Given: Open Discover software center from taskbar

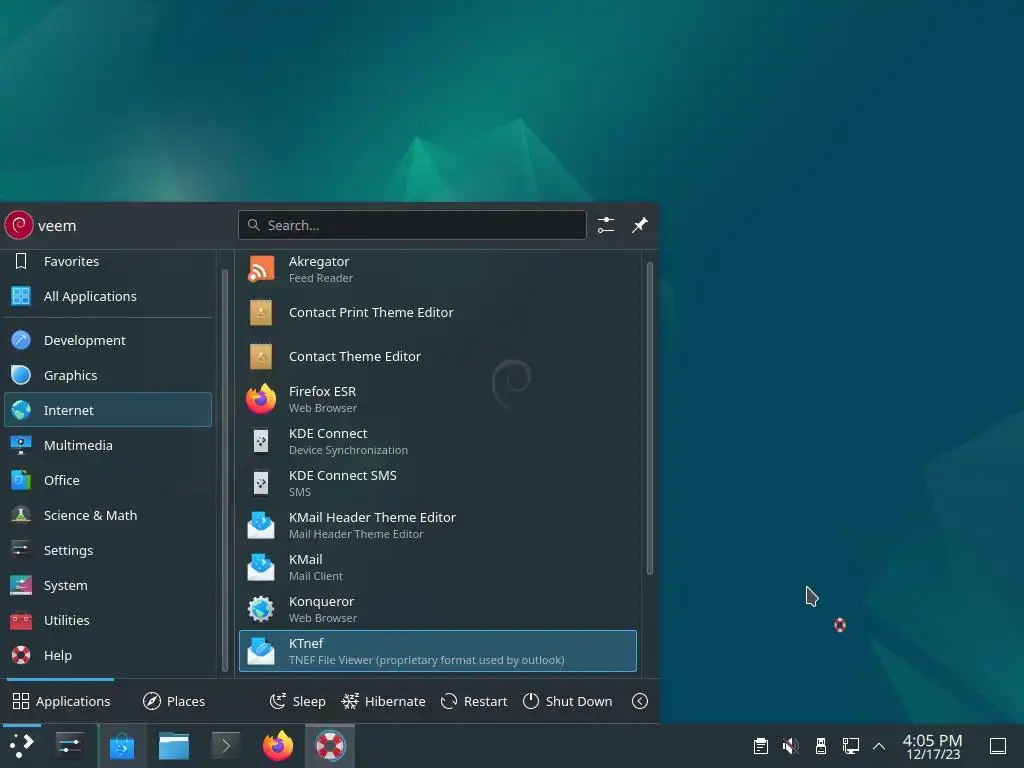Looking at the screenshot, I should pyautogui.click(x=121, y=746).
